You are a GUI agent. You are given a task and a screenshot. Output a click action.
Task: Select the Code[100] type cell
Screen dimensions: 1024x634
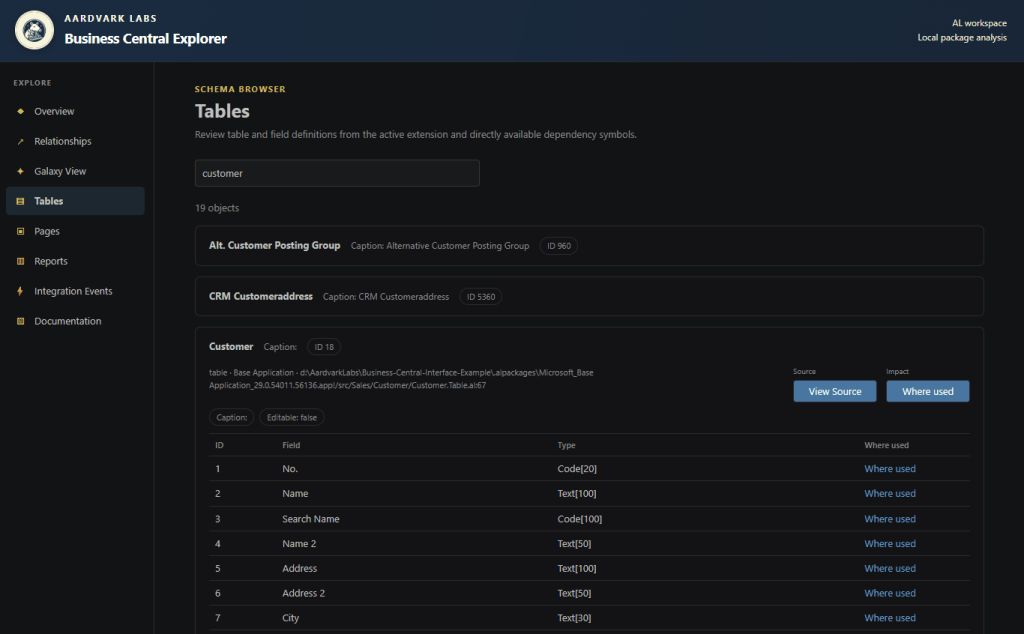tap(579, 519)
